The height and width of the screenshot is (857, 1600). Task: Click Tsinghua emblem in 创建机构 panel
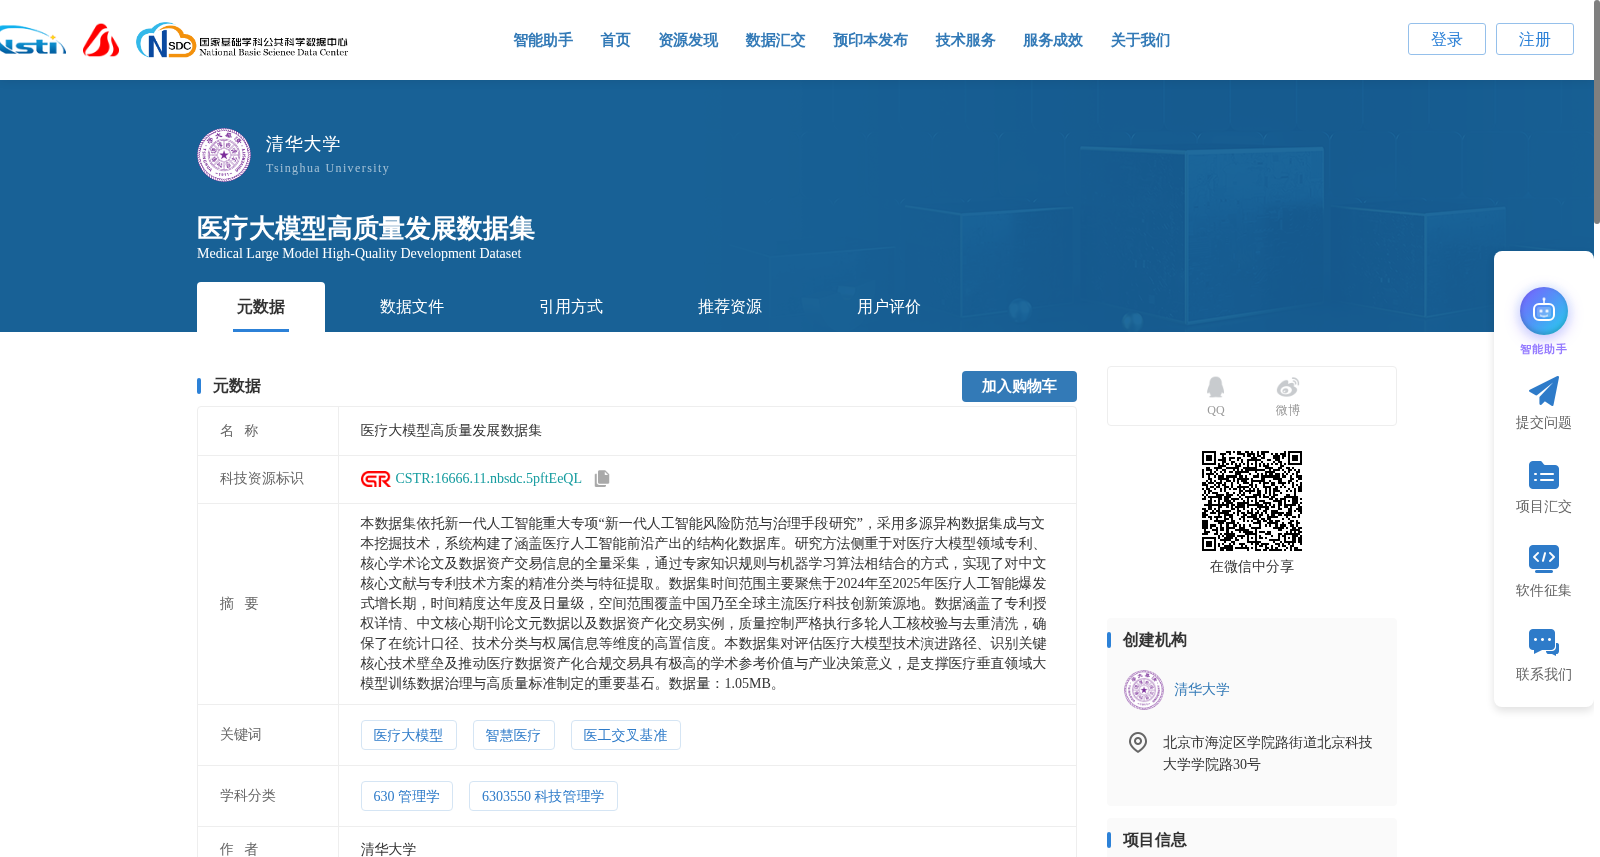pos(1143,690)
